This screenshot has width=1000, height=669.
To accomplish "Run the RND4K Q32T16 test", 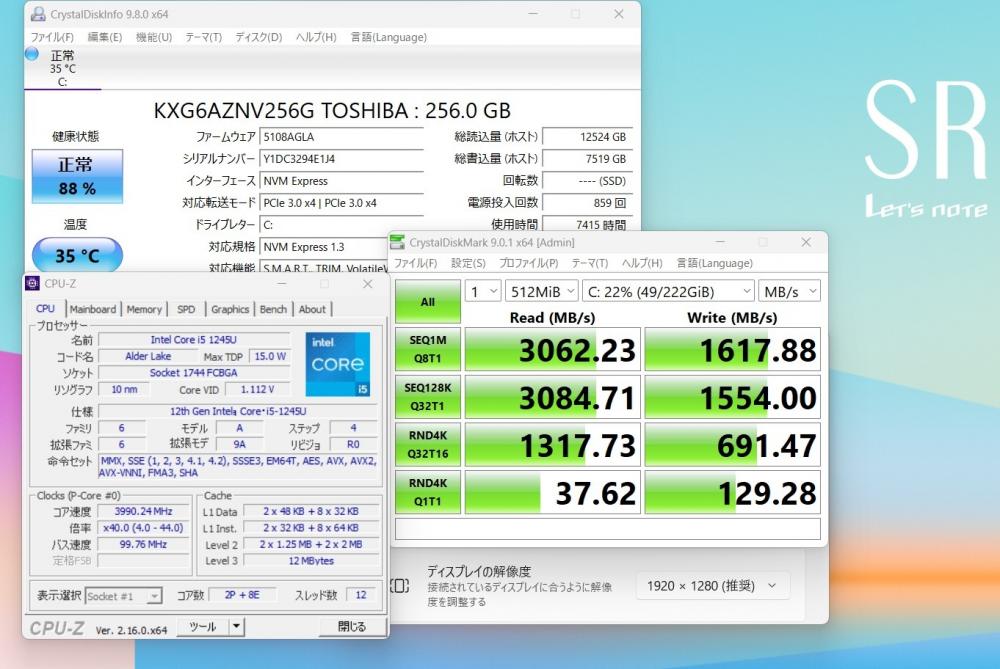I will [427, 445].
